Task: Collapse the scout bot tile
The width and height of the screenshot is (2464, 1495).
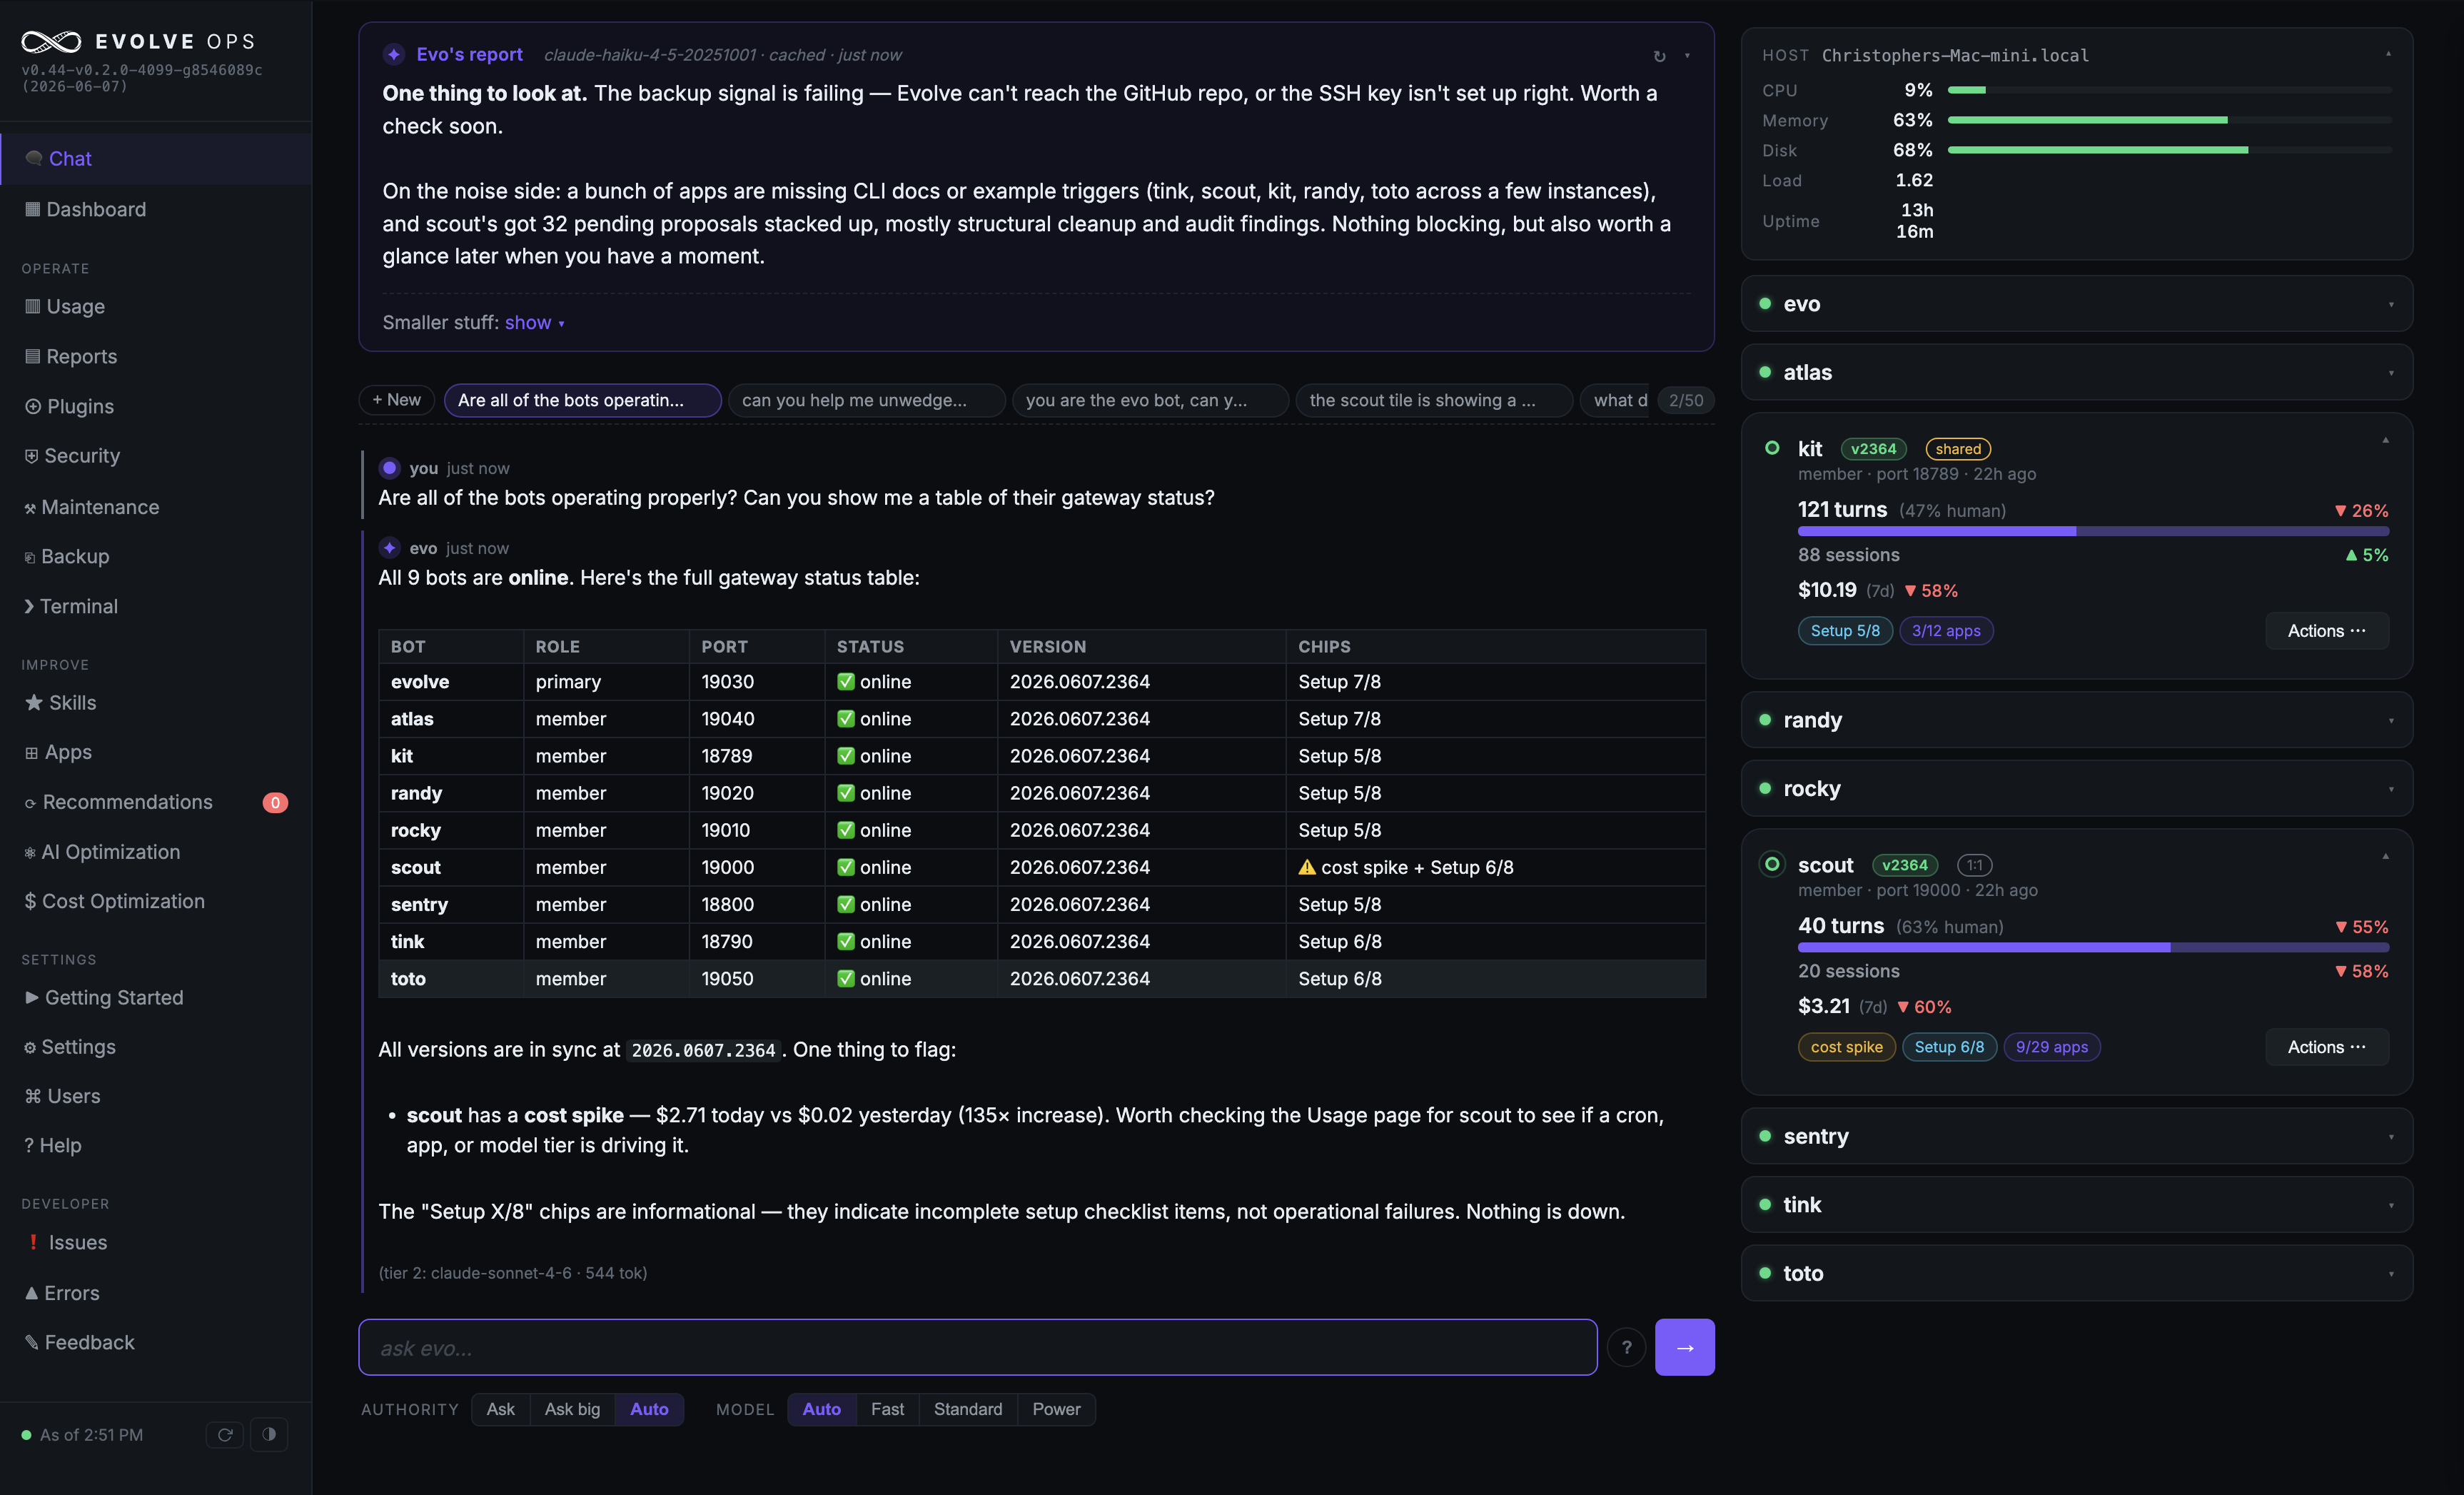Action: click(2385, 857)
